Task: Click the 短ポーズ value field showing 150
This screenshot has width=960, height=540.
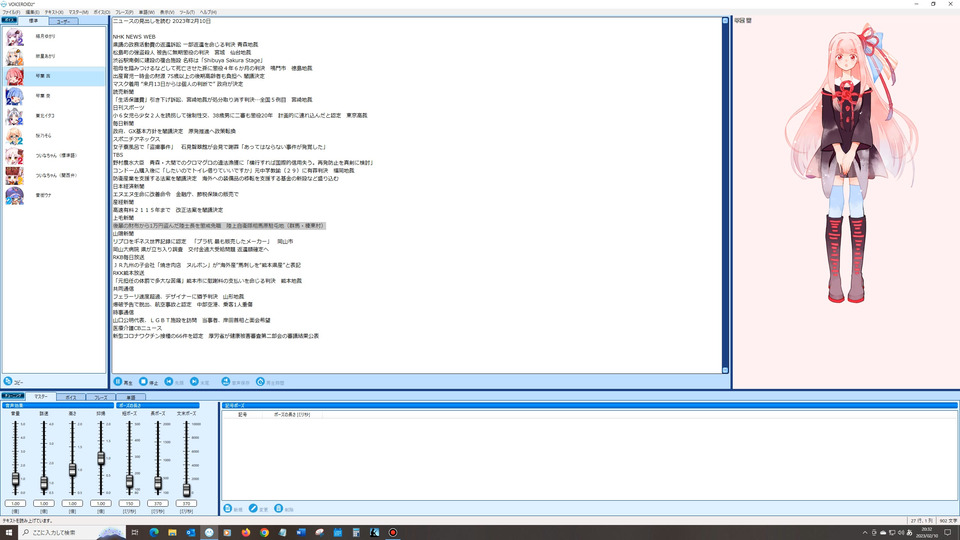Action: (x=129, y=503)
